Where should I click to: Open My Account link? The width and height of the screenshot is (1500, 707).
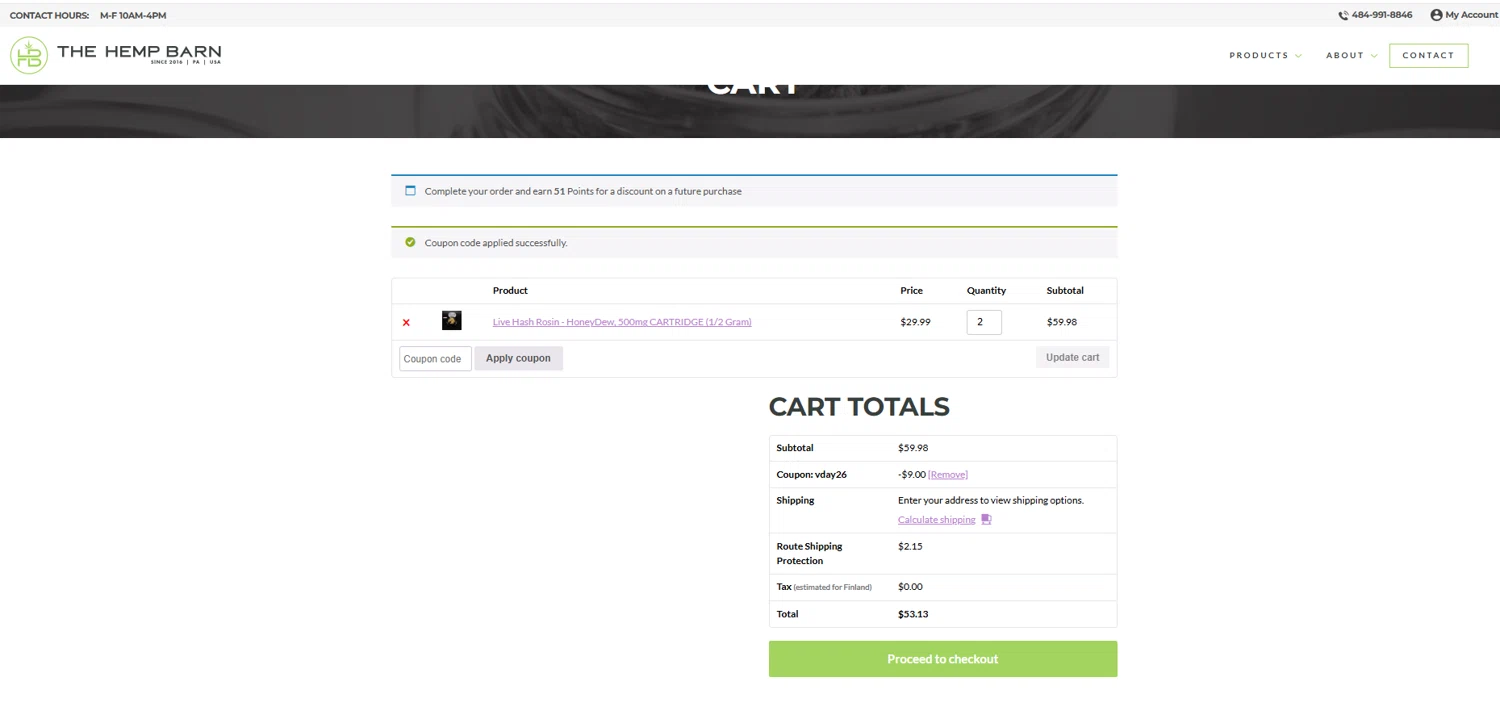click(x=1471, y=15)
